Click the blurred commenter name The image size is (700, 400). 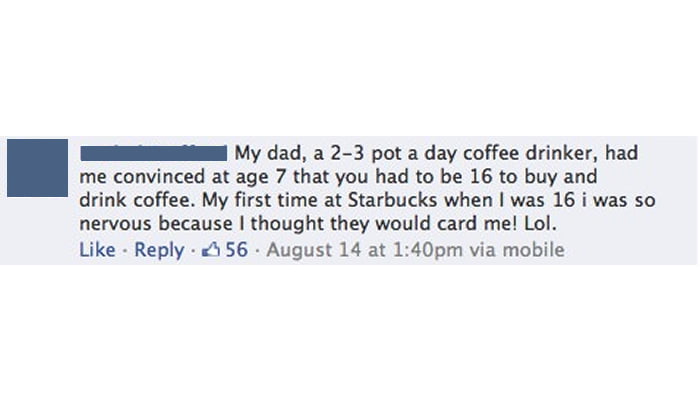[155, 153]
